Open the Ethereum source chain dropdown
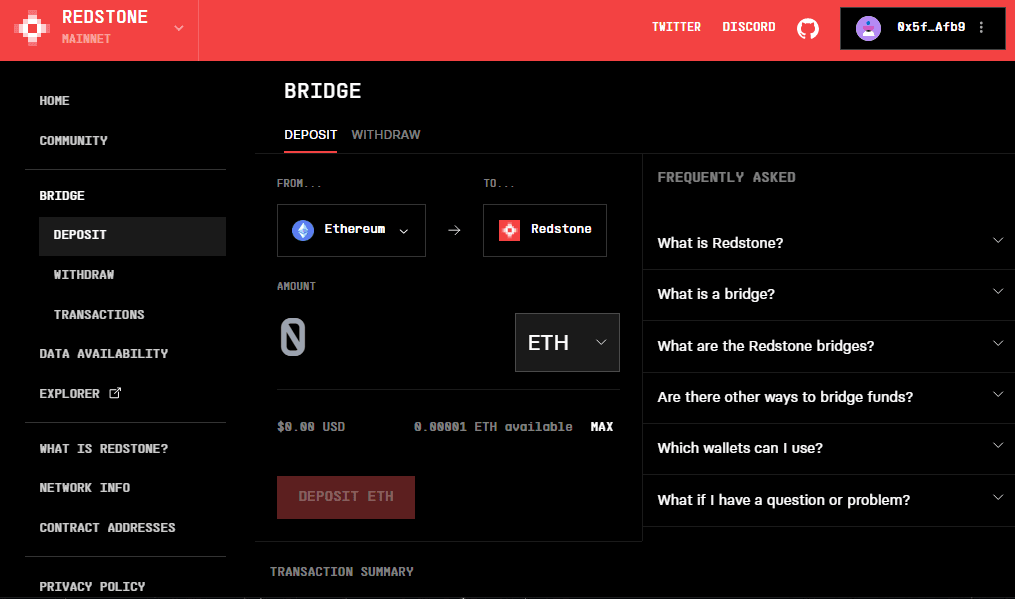 [351, 231]
